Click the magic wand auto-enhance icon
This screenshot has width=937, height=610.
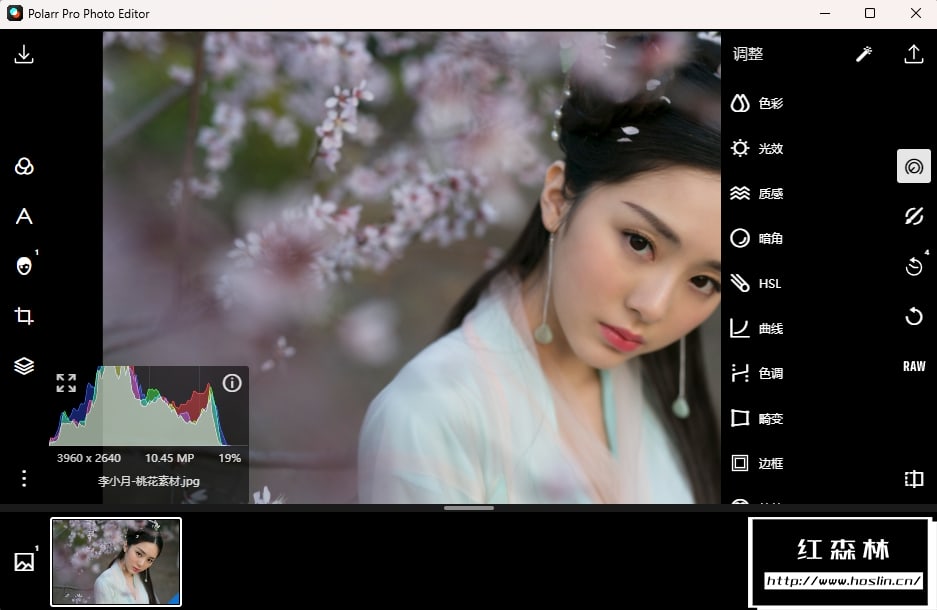click(863, 54)
